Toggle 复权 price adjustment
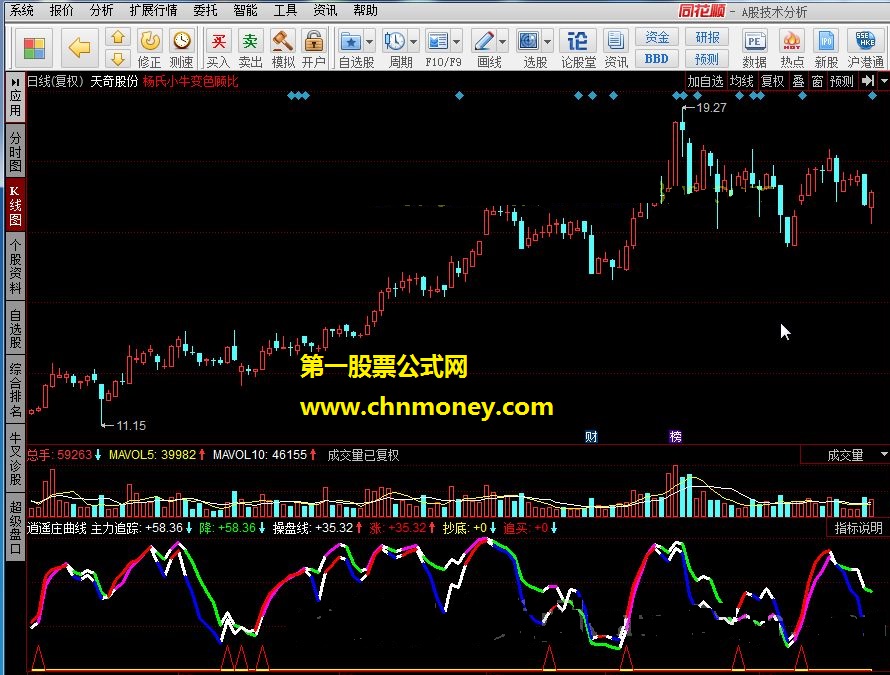The image size is (890, 675). (x=773, y=81)
